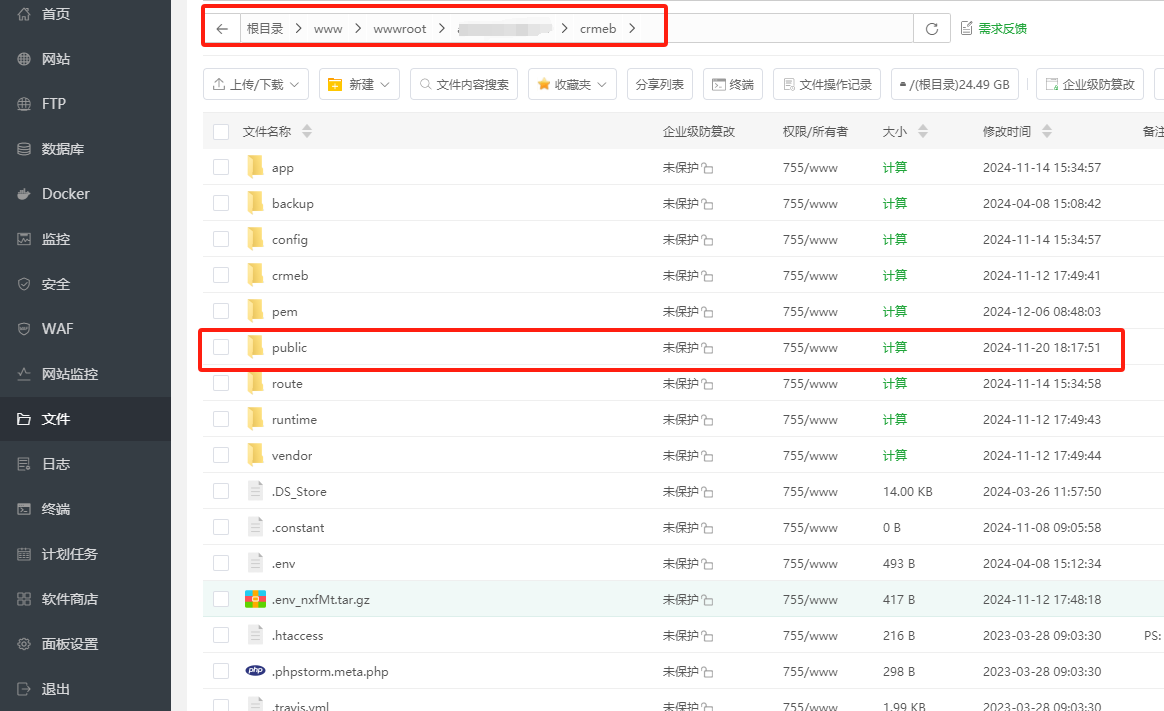
Task: Click the .env_nxfMt.tar.gz archive icon
Action: click(x=255, y=600)
